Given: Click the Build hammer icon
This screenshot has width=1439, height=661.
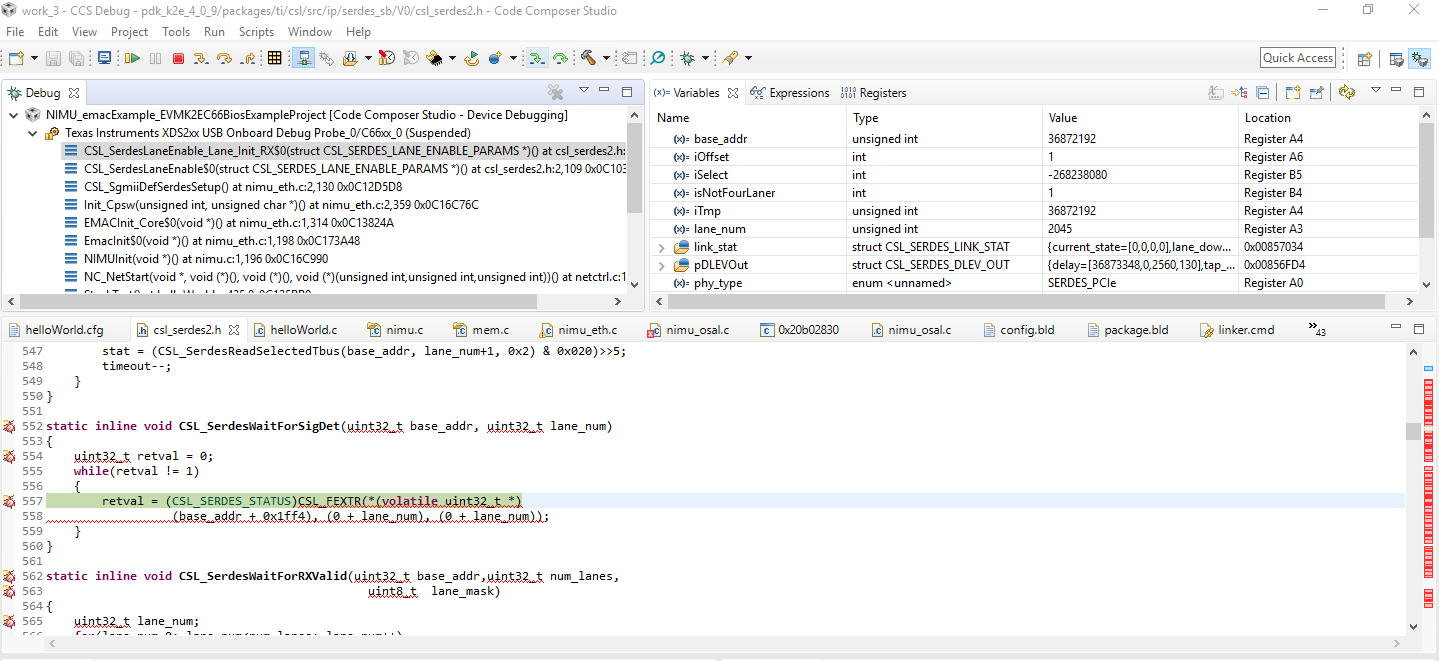Looking at the screenshot, I should pyautogui.click(x=588, y=59).
